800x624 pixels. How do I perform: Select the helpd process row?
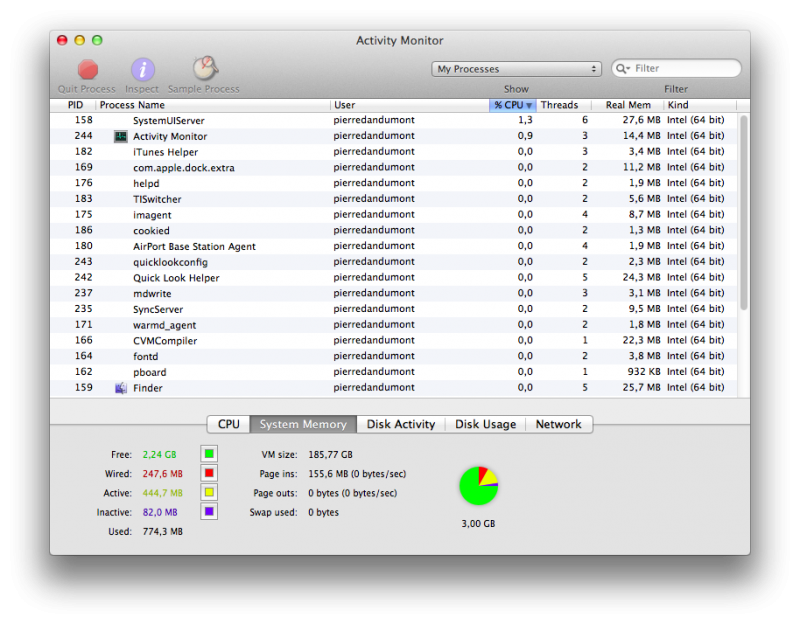pos(394,183)
